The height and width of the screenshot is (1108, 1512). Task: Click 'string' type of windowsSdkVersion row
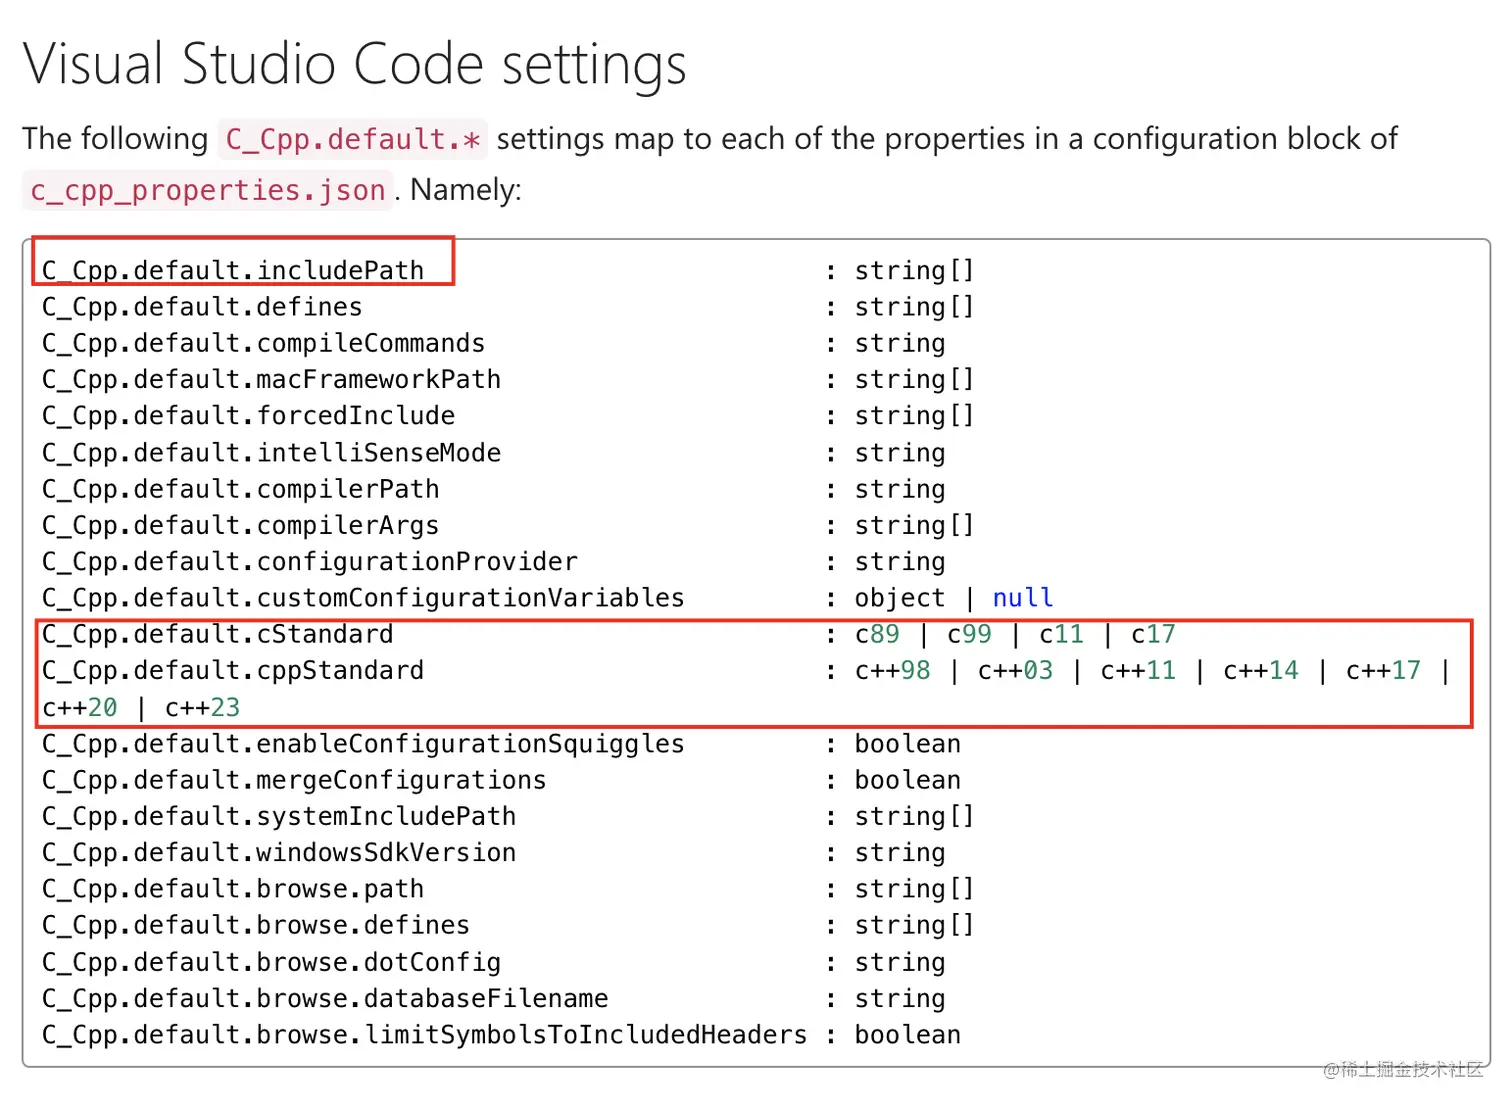tap(900, 853)
